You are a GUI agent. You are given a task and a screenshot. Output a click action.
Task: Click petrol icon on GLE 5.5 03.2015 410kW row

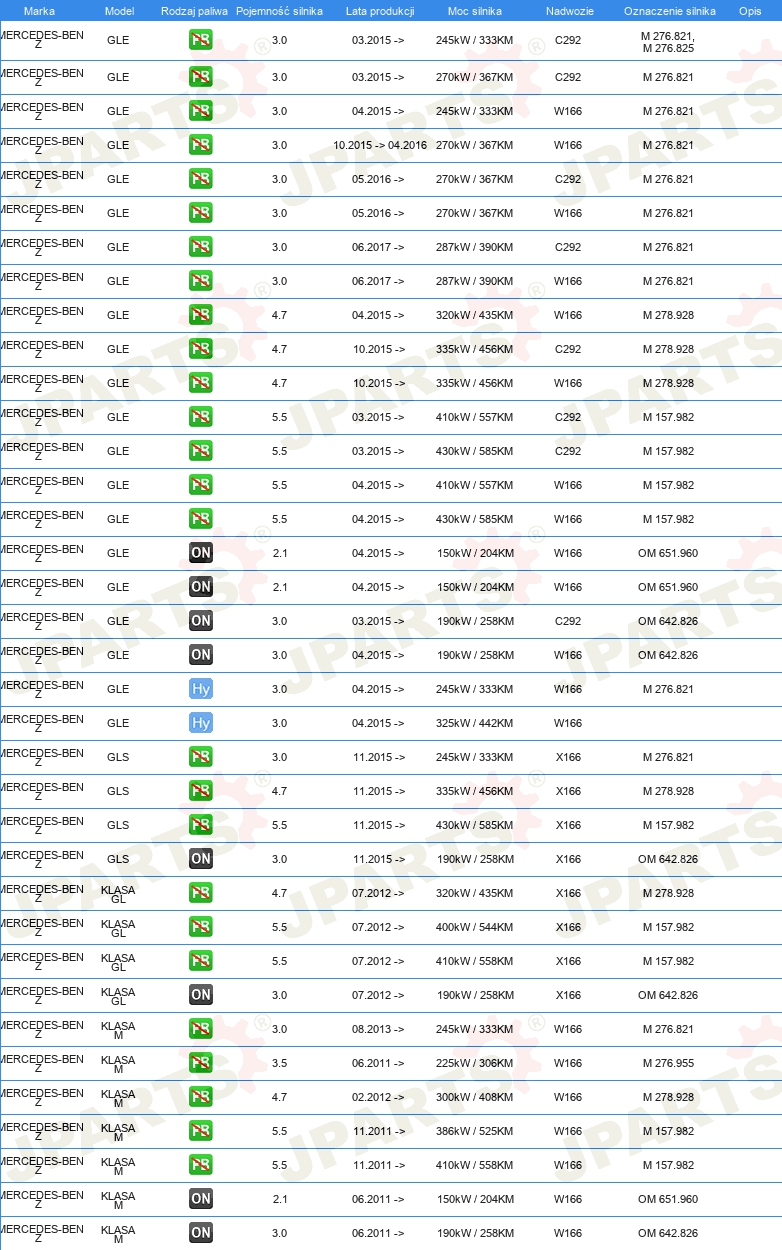[201, 417]
